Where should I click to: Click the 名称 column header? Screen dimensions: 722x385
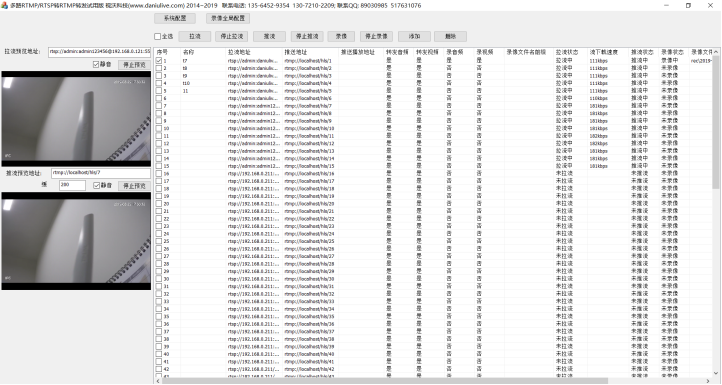[203, 52]
